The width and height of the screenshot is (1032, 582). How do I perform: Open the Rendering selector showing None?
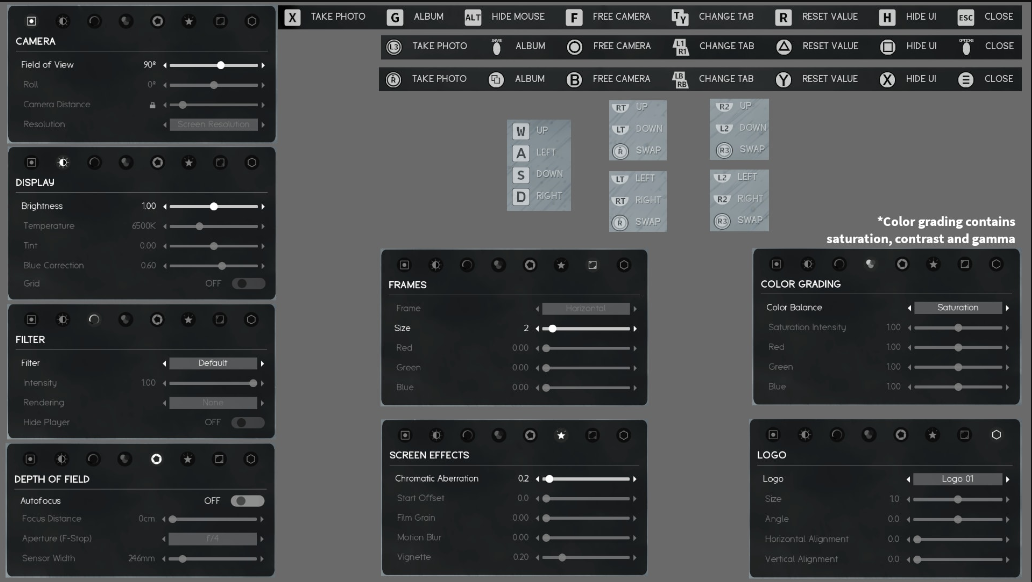(213, 402)
